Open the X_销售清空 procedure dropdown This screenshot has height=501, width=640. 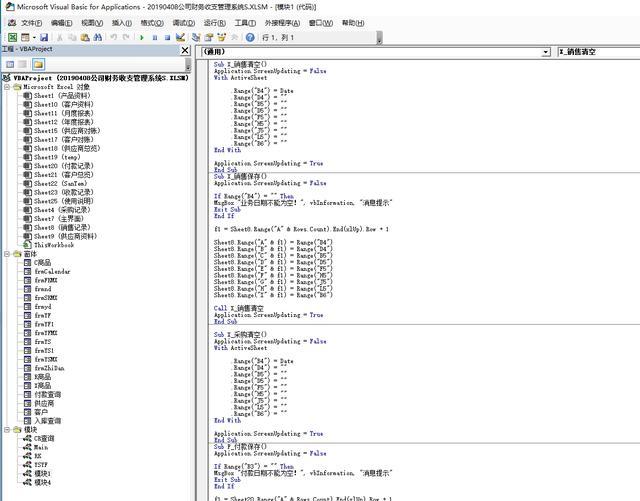[596, 51]
